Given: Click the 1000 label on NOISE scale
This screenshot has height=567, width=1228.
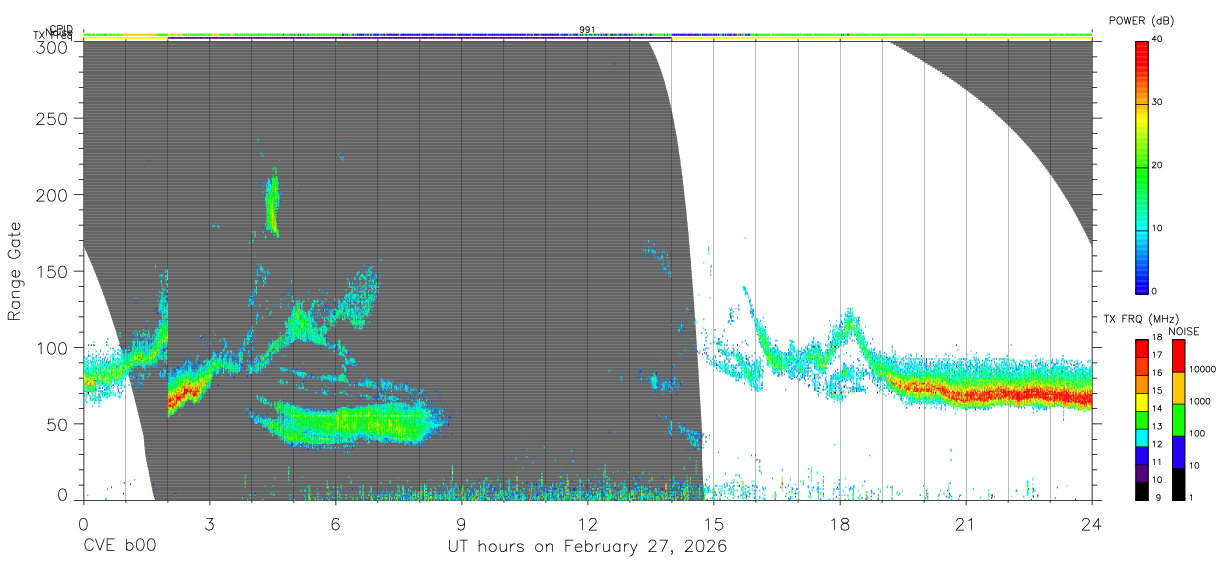Looking at the screenshot, I should [x=1198, y=401].
